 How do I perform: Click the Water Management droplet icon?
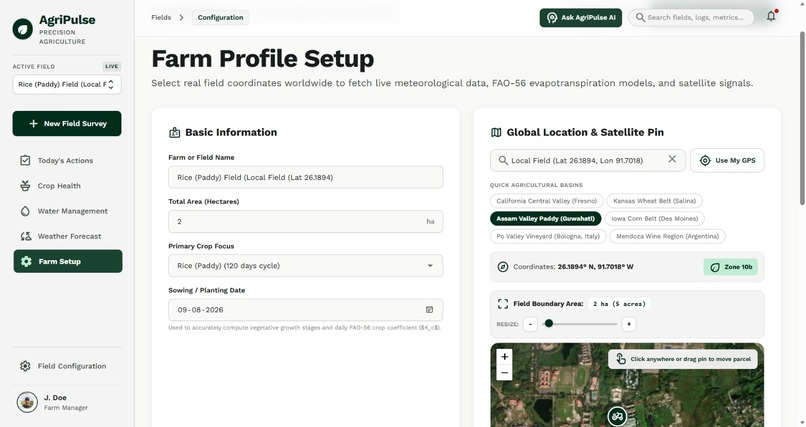point(25,211)
